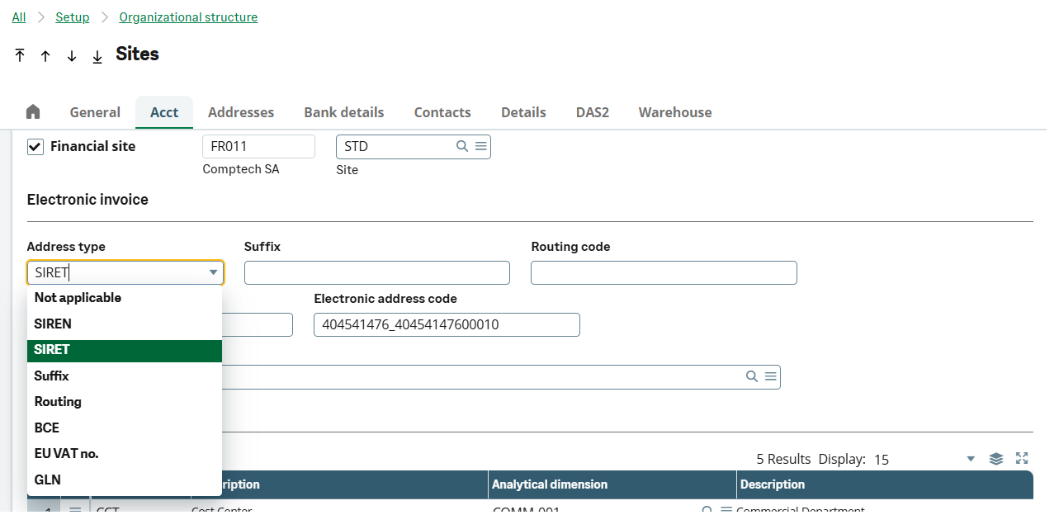The height and width of the screenshot is (513, 1047).
Task: Choose SIREN from address type list
Action: [124, 324]
